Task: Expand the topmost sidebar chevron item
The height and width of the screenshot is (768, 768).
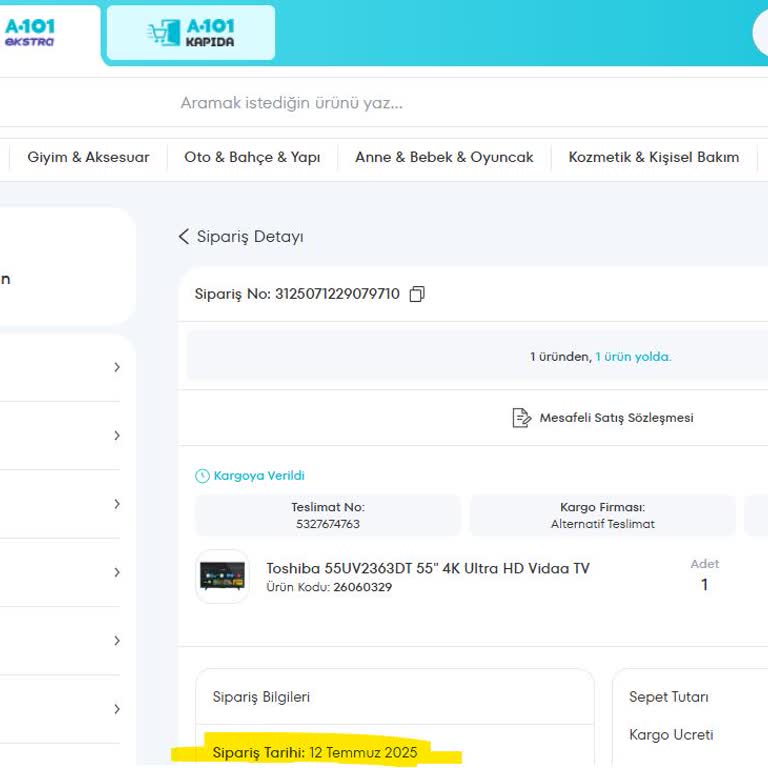Action: pyautogui.click(x=116, y=367)
